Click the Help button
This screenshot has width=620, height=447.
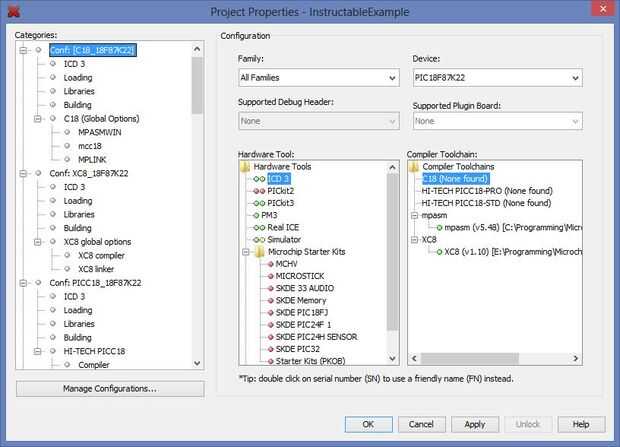pos(581,424)
